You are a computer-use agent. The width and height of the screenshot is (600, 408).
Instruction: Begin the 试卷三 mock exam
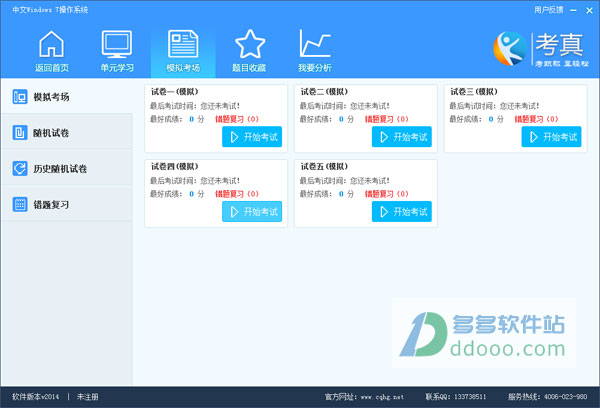(551, 137)
